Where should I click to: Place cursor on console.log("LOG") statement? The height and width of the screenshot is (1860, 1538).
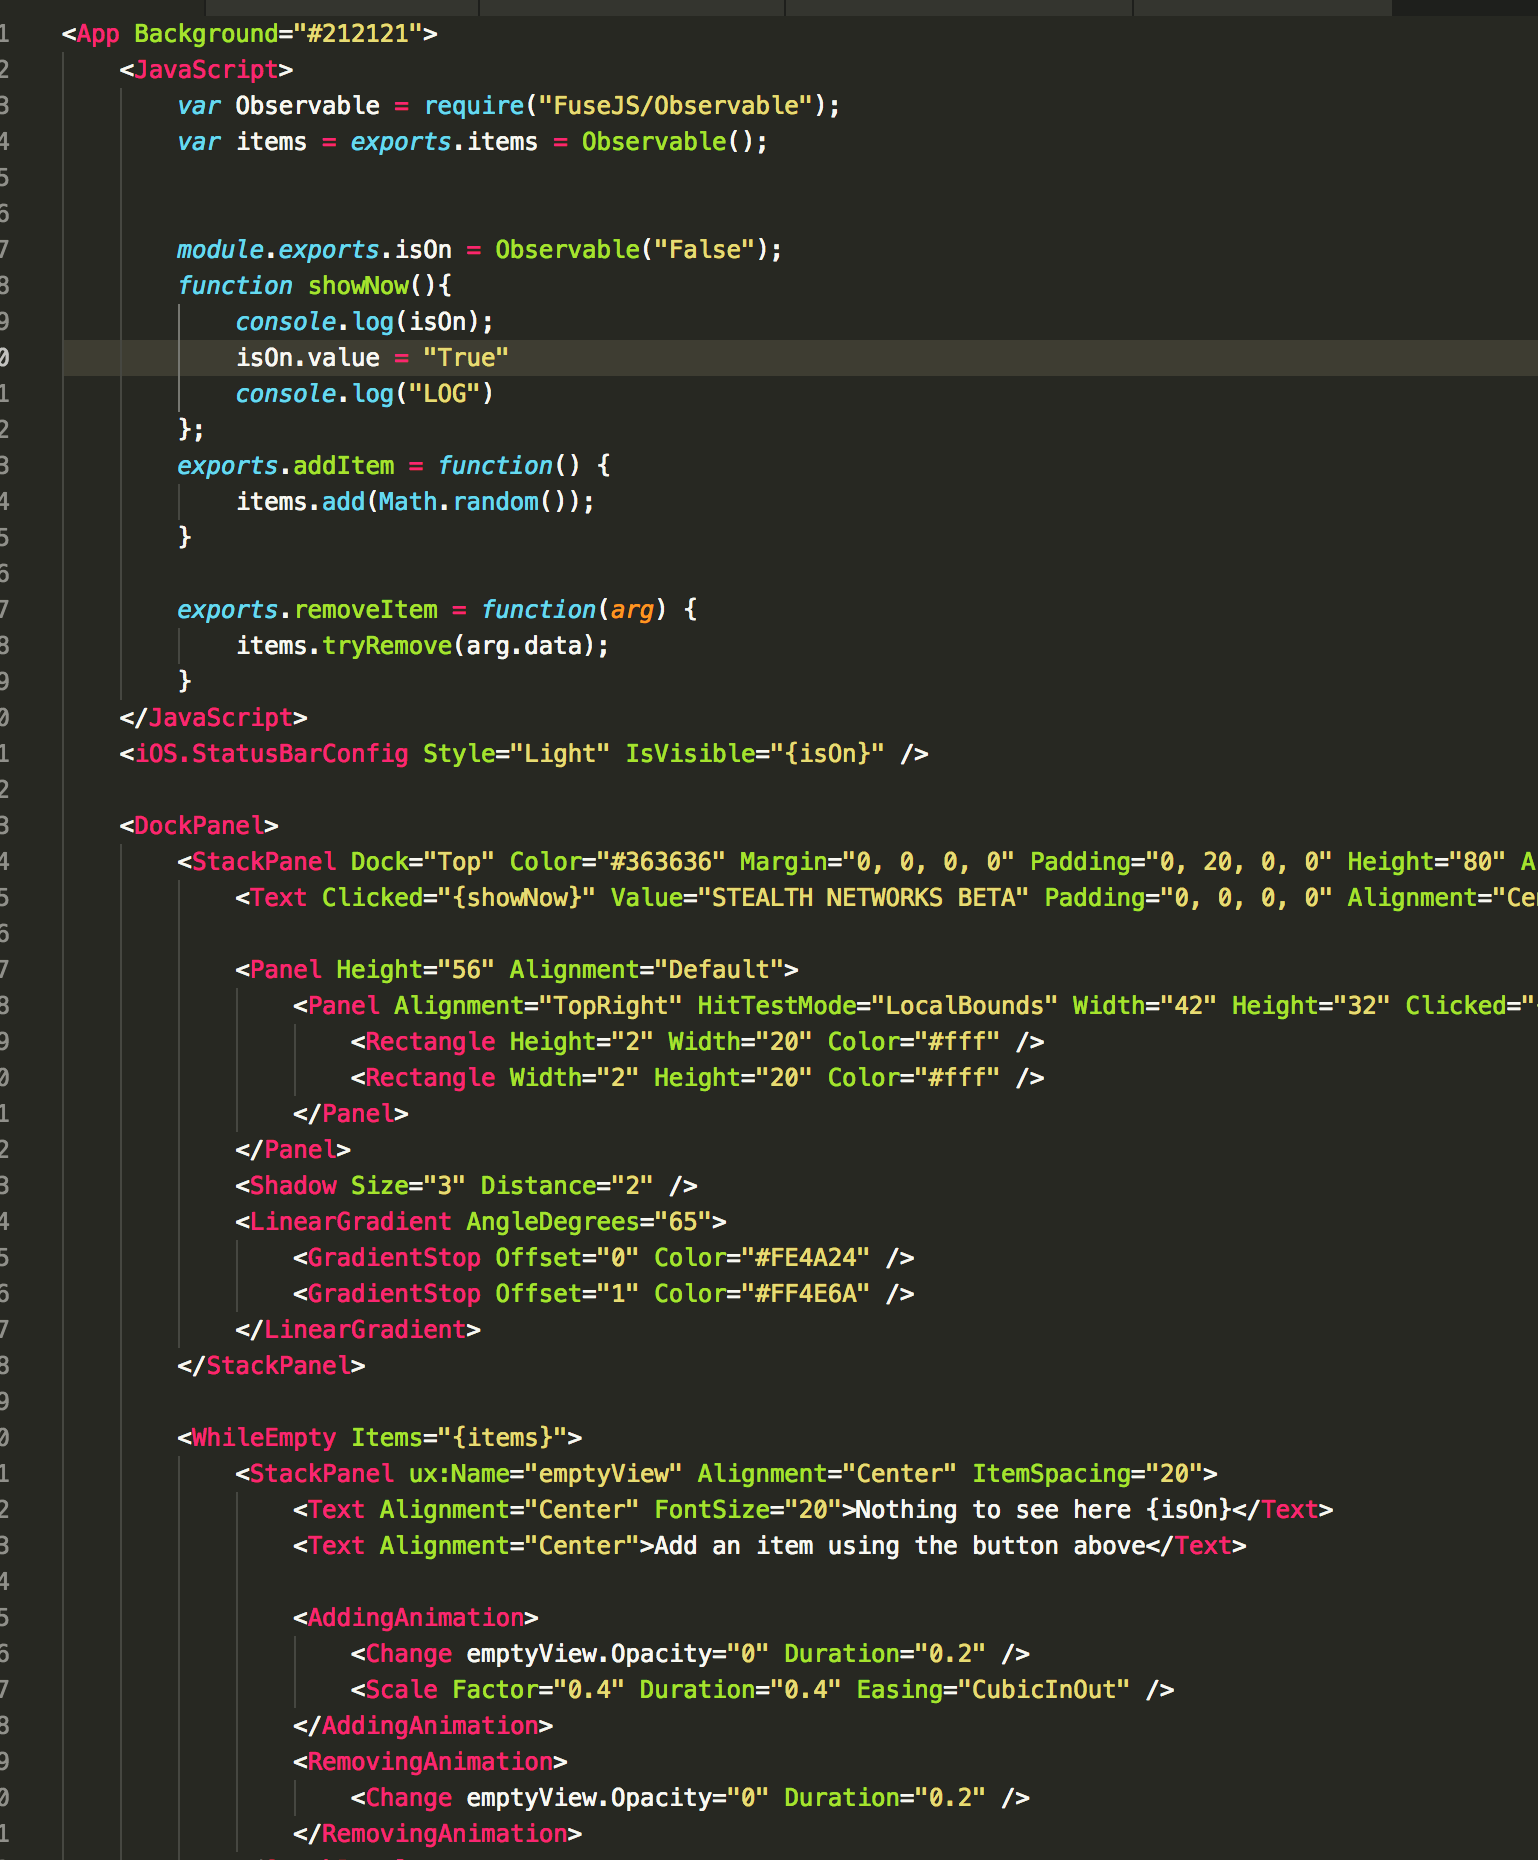364,394
